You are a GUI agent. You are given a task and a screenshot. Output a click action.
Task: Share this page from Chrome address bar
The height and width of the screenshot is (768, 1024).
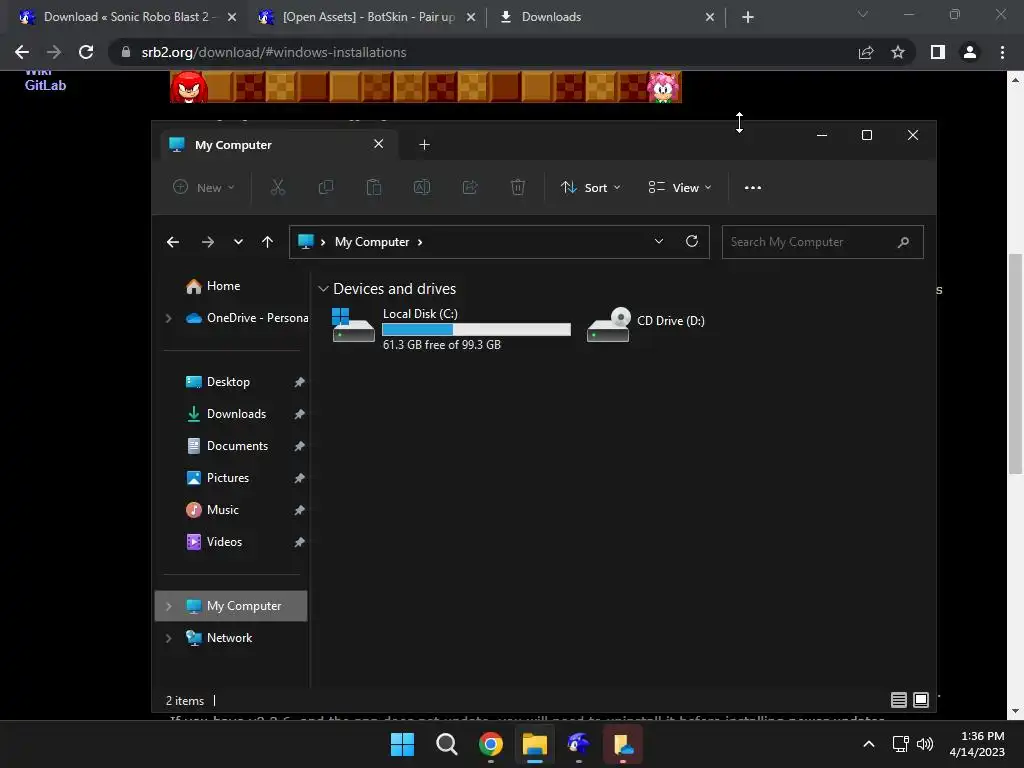tap(866, 52)
